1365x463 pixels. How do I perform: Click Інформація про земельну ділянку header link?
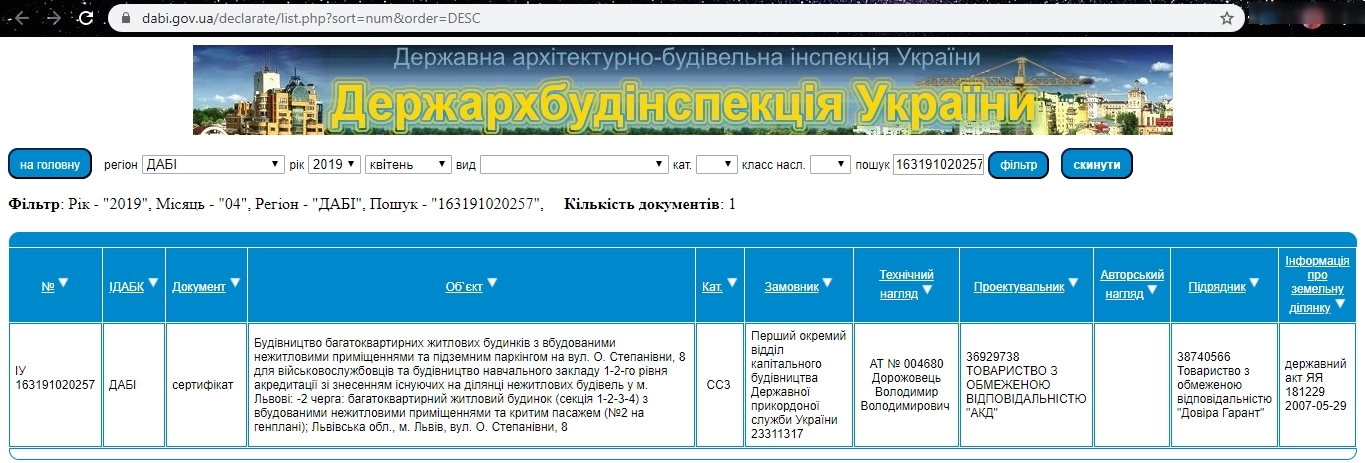[1317, 284]
